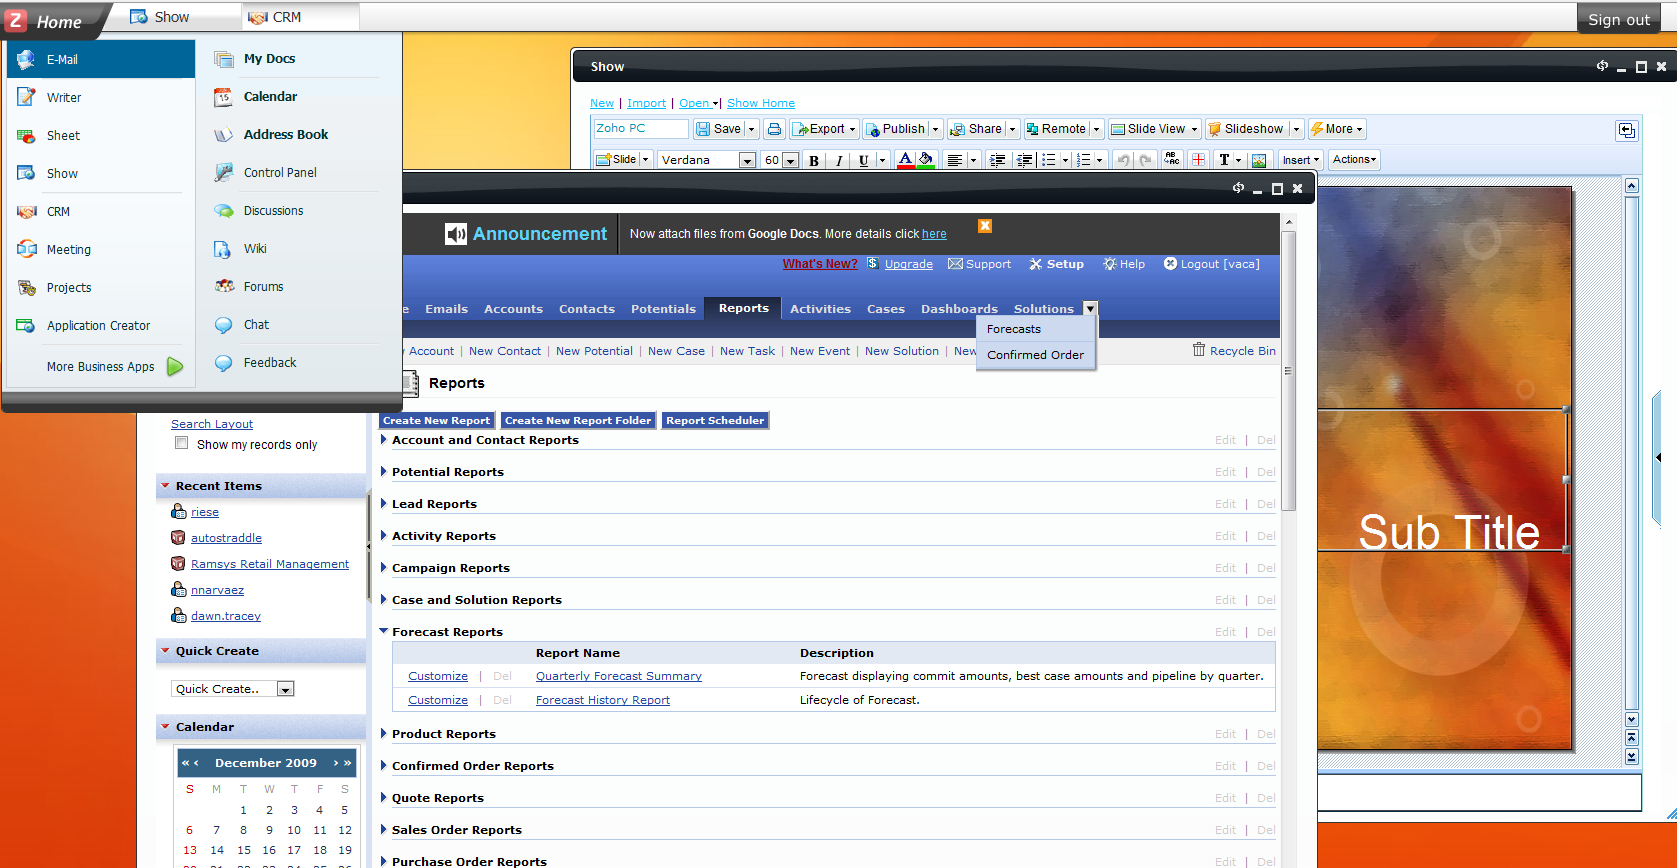Open the Verdana font dropdown
The image size is (1677, 868).
click(747, 160)
